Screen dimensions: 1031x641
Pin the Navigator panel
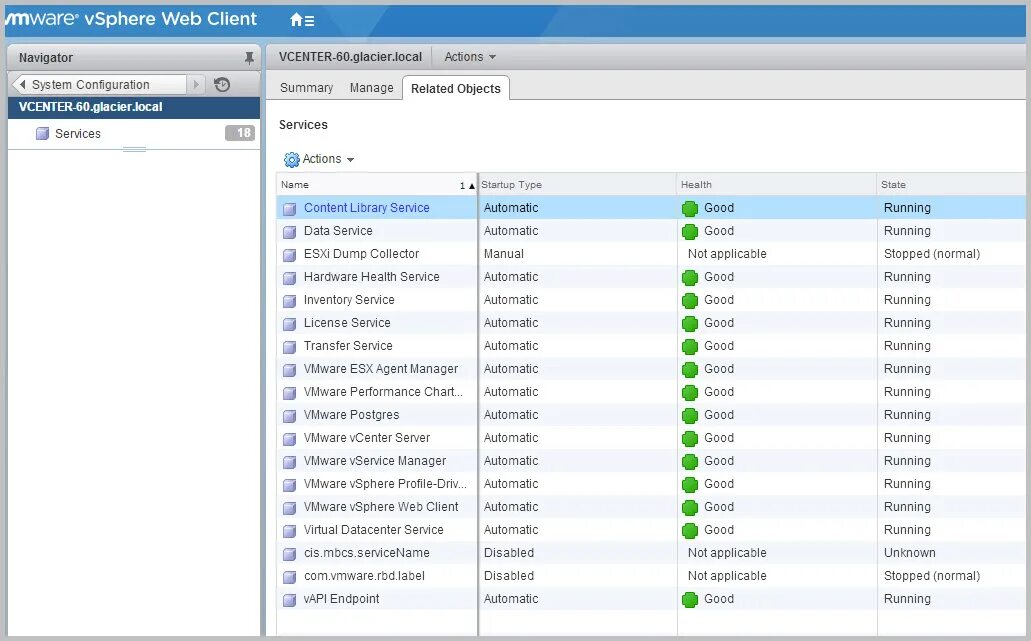tap(249, 58)
